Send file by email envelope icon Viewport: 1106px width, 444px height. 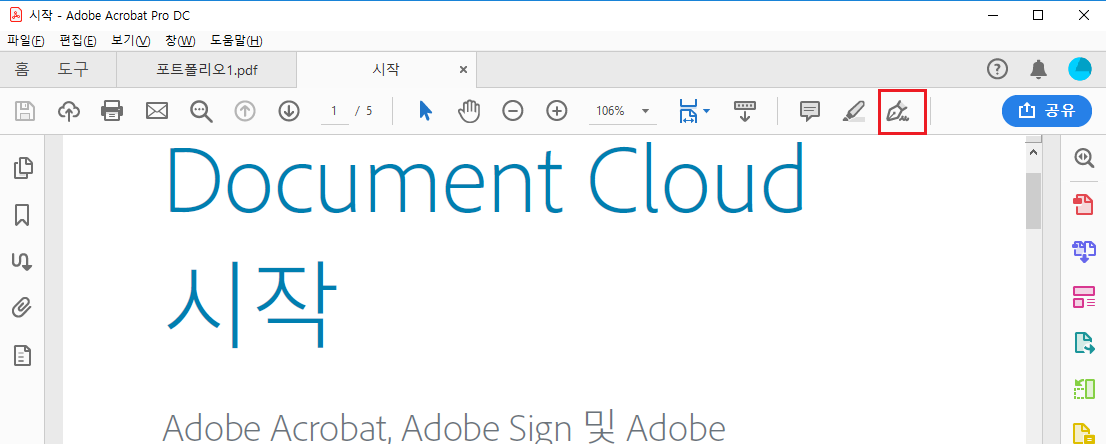pyautogui.click(x=157, y=111)
